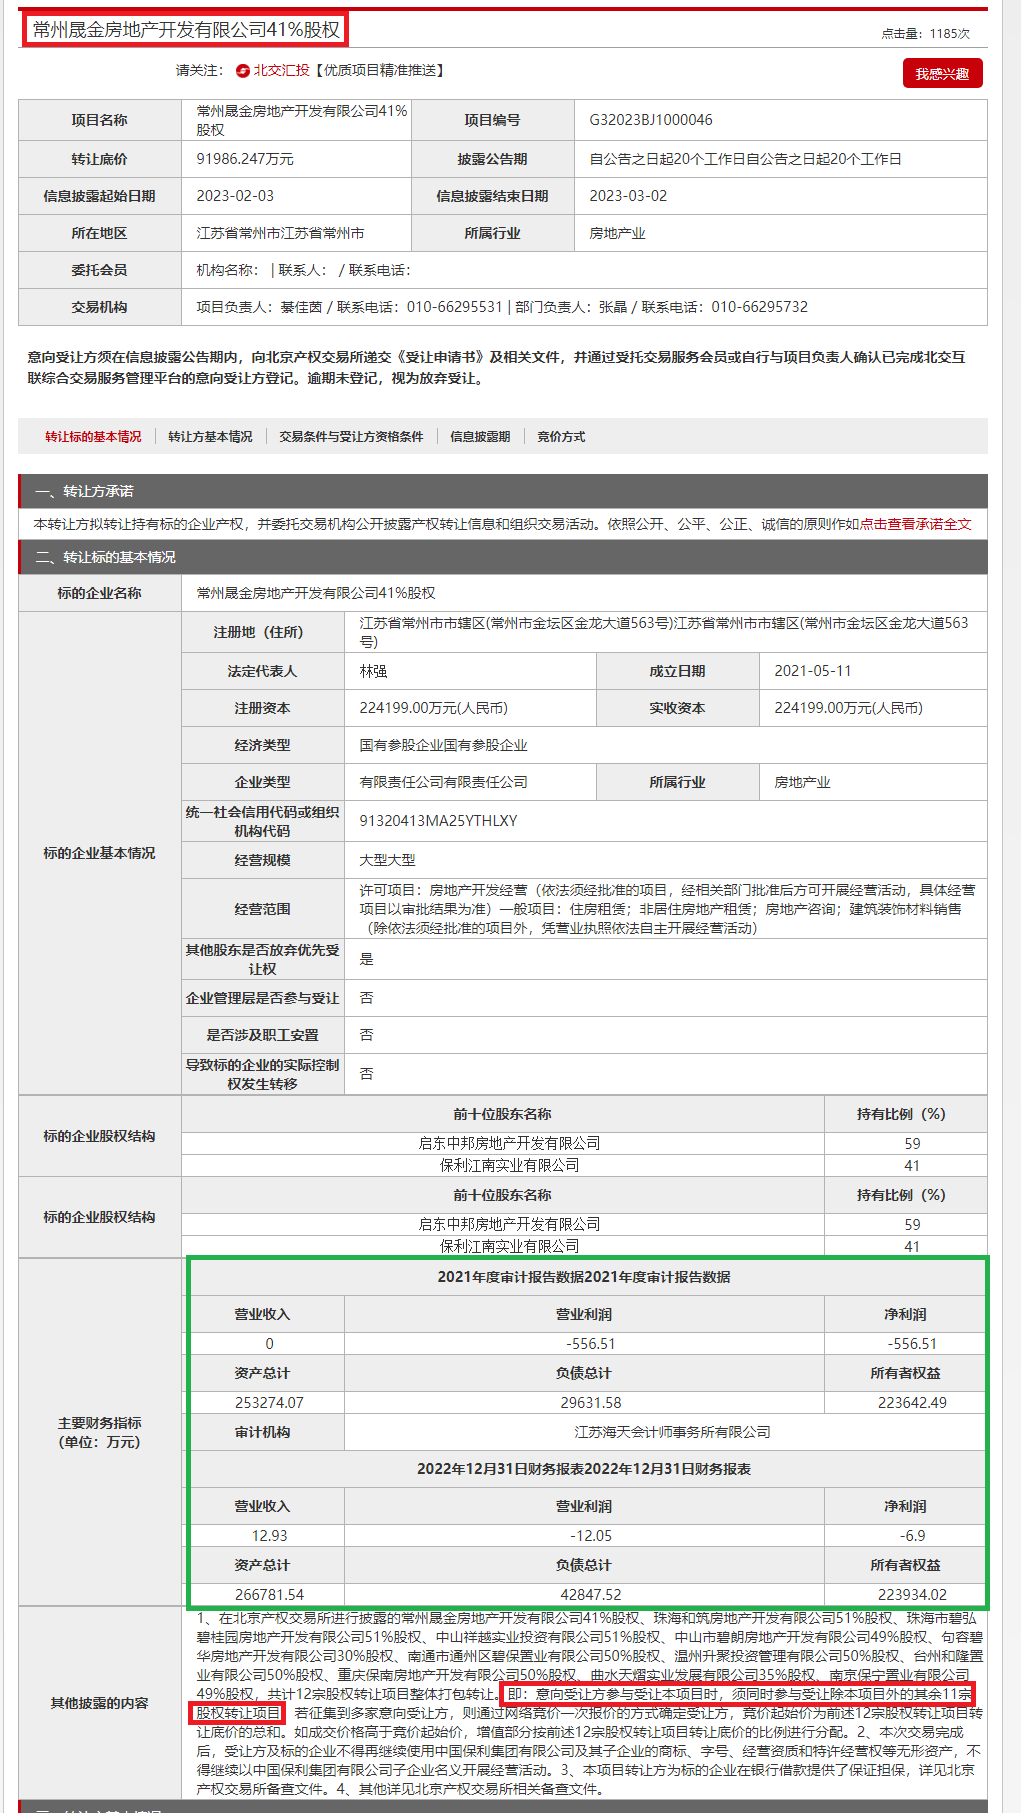The image size is (1021, 1813).
Task: Select the 经营范围 description text
Action: pyautogui.click(x=667, y=909)
